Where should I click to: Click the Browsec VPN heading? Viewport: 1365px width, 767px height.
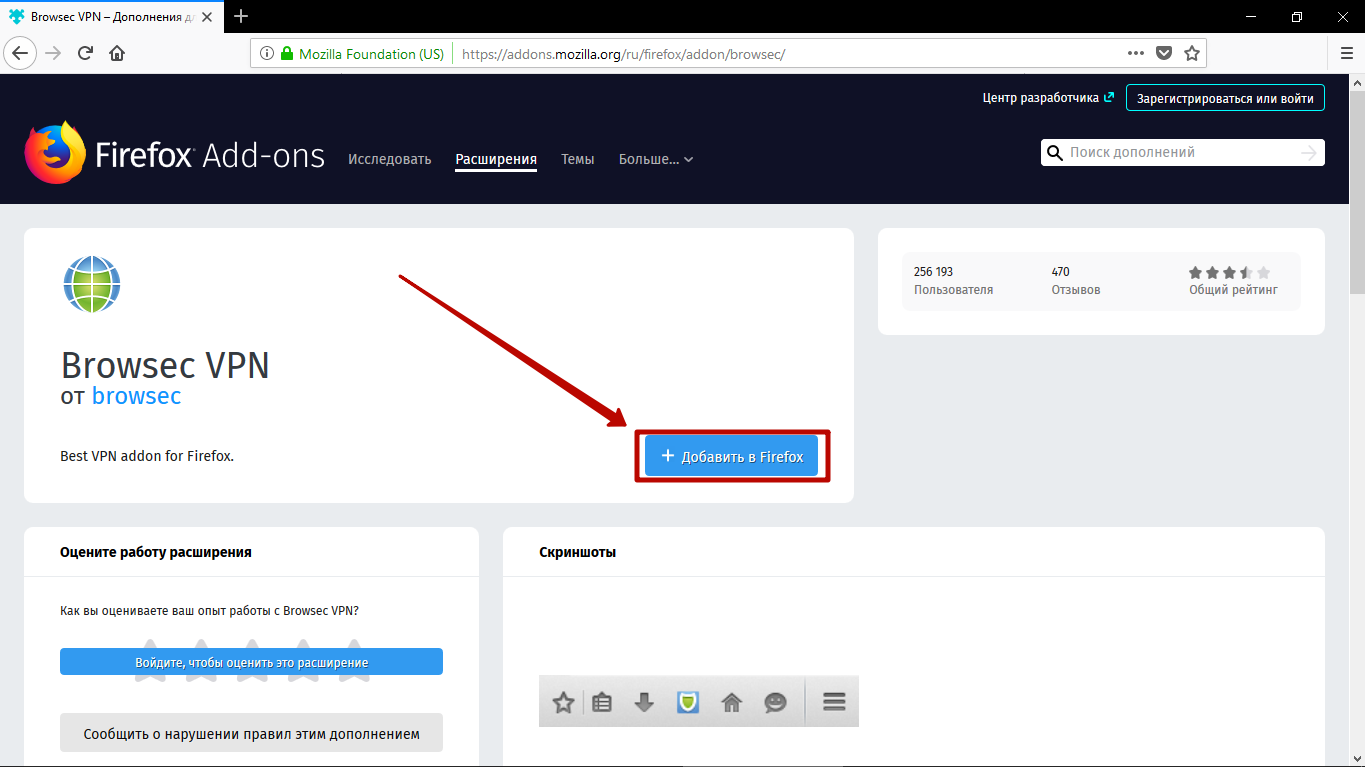point(165,365)
